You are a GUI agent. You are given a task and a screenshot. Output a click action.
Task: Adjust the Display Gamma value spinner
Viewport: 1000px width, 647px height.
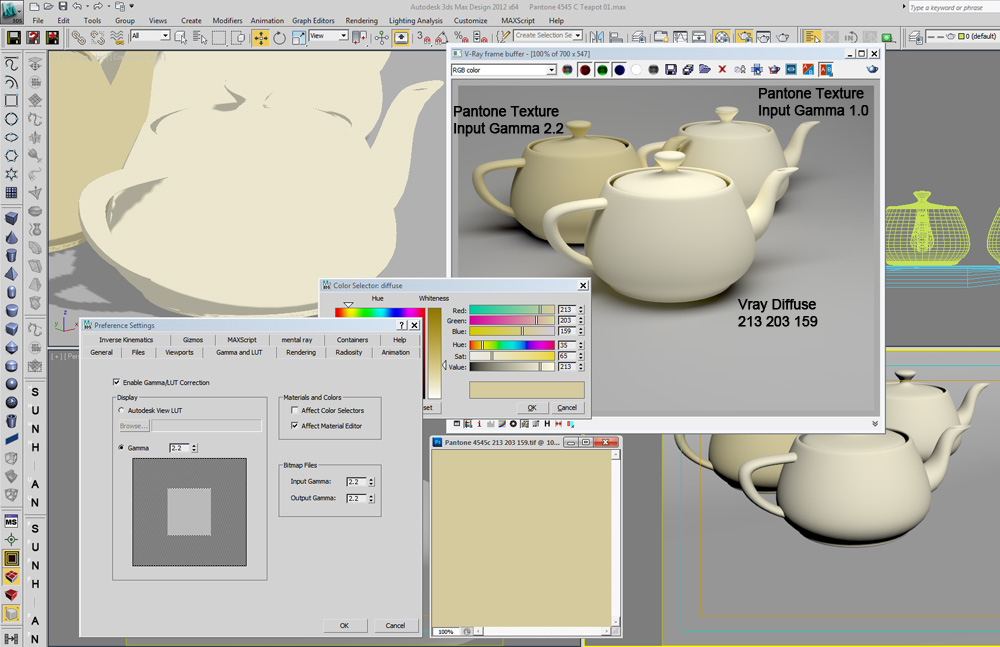[195, 448]
